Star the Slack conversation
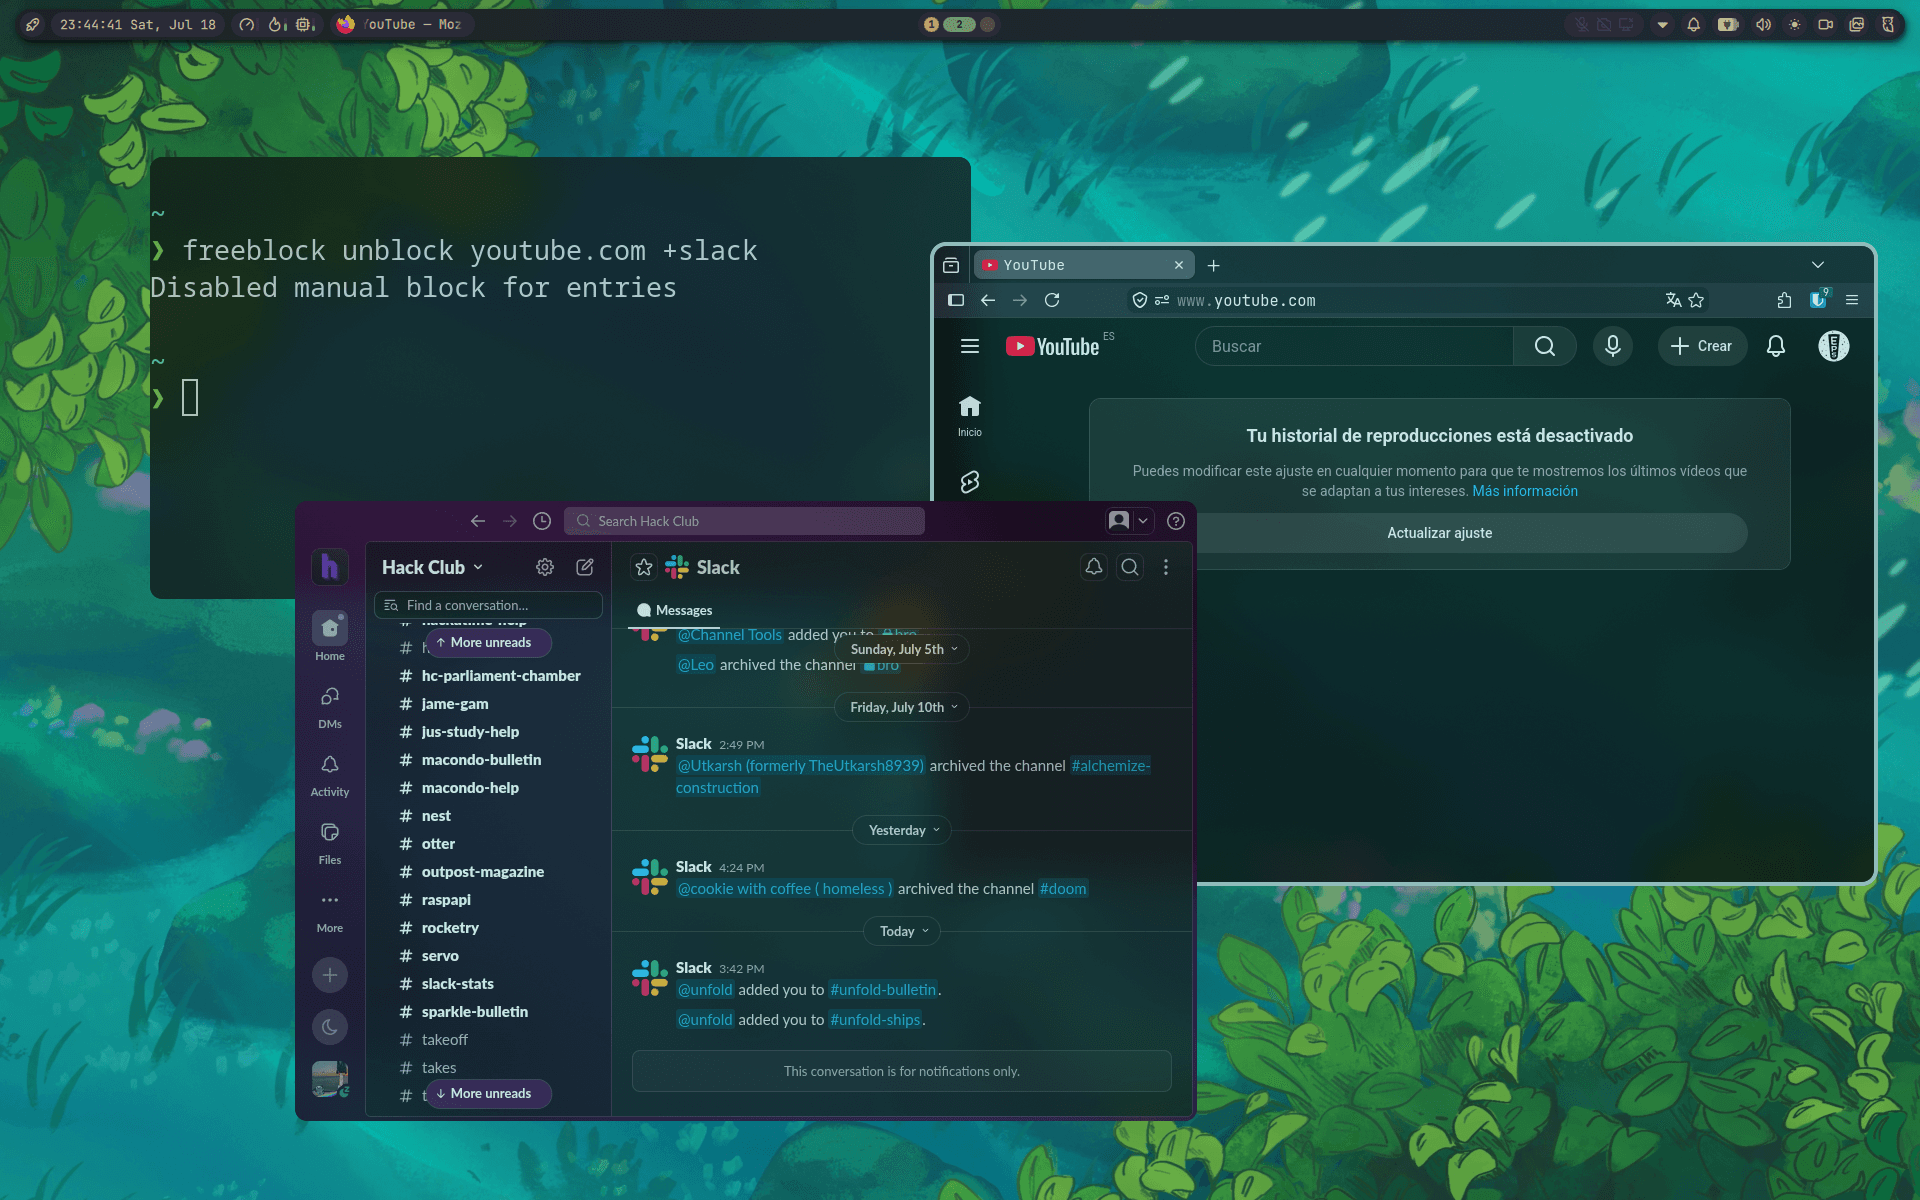The image size is (1920, 1200). coord(644,567)
